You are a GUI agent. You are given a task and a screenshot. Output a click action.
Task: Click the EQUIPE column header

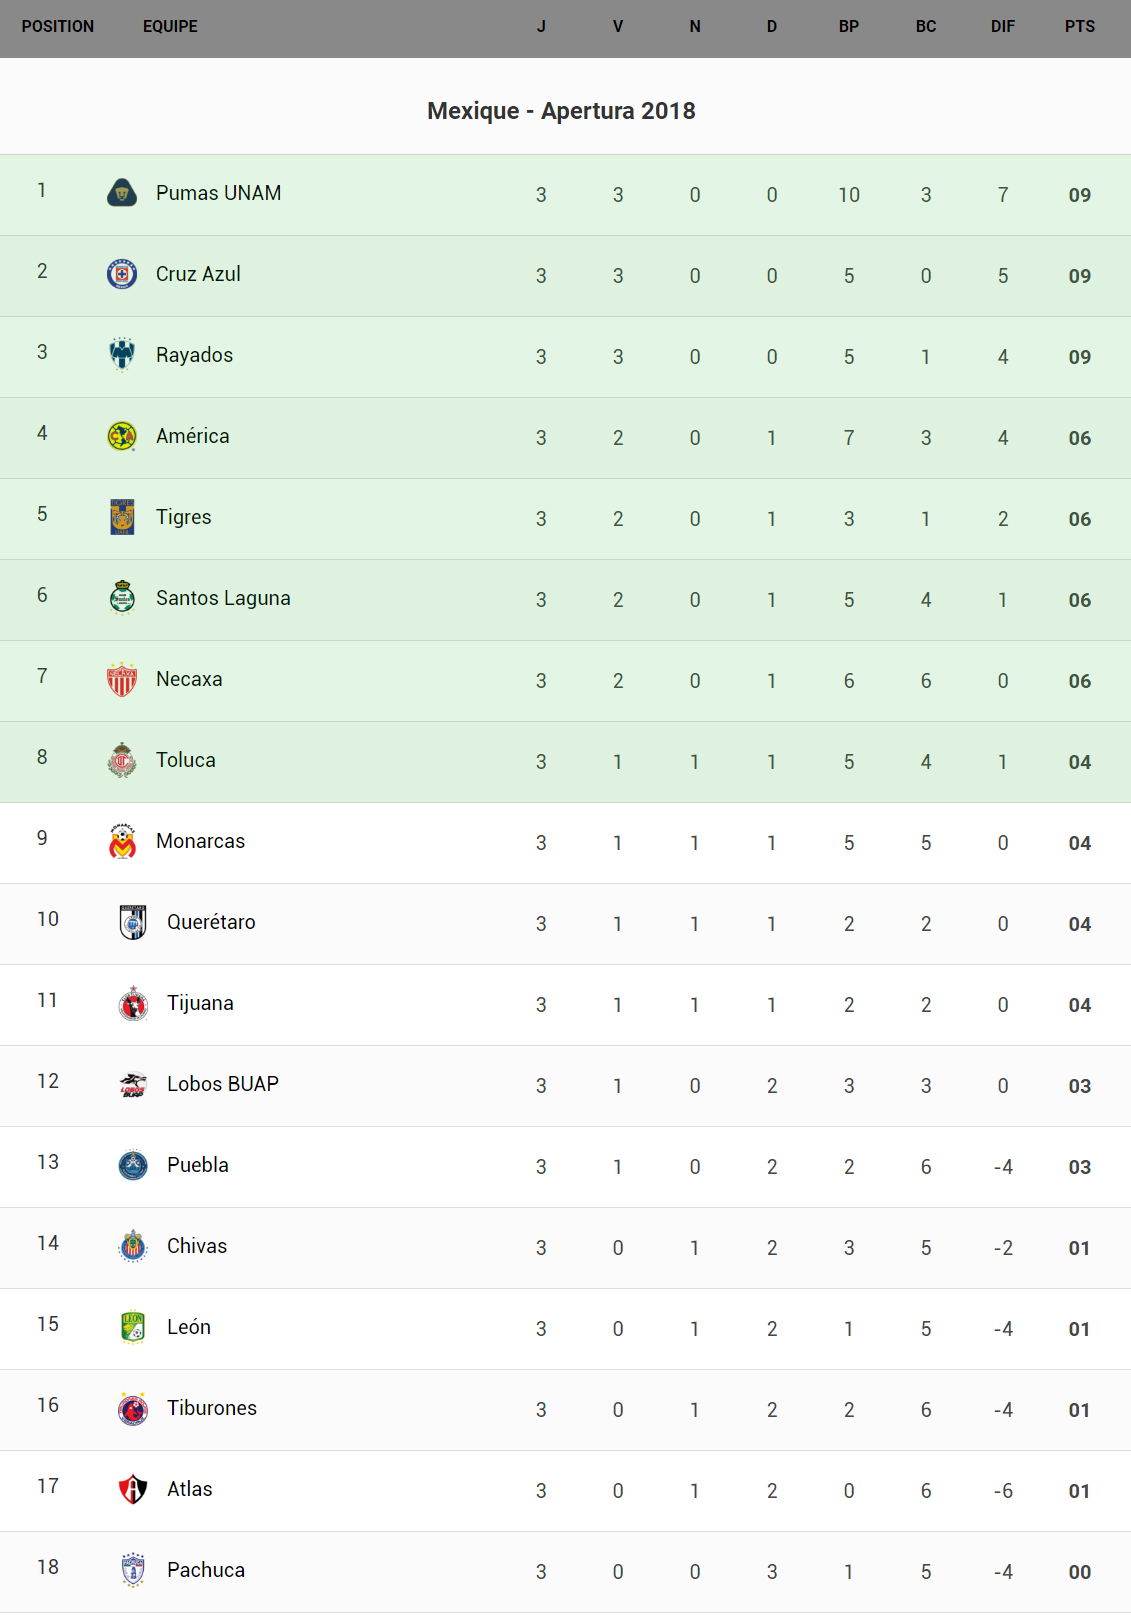click(170, 27)
